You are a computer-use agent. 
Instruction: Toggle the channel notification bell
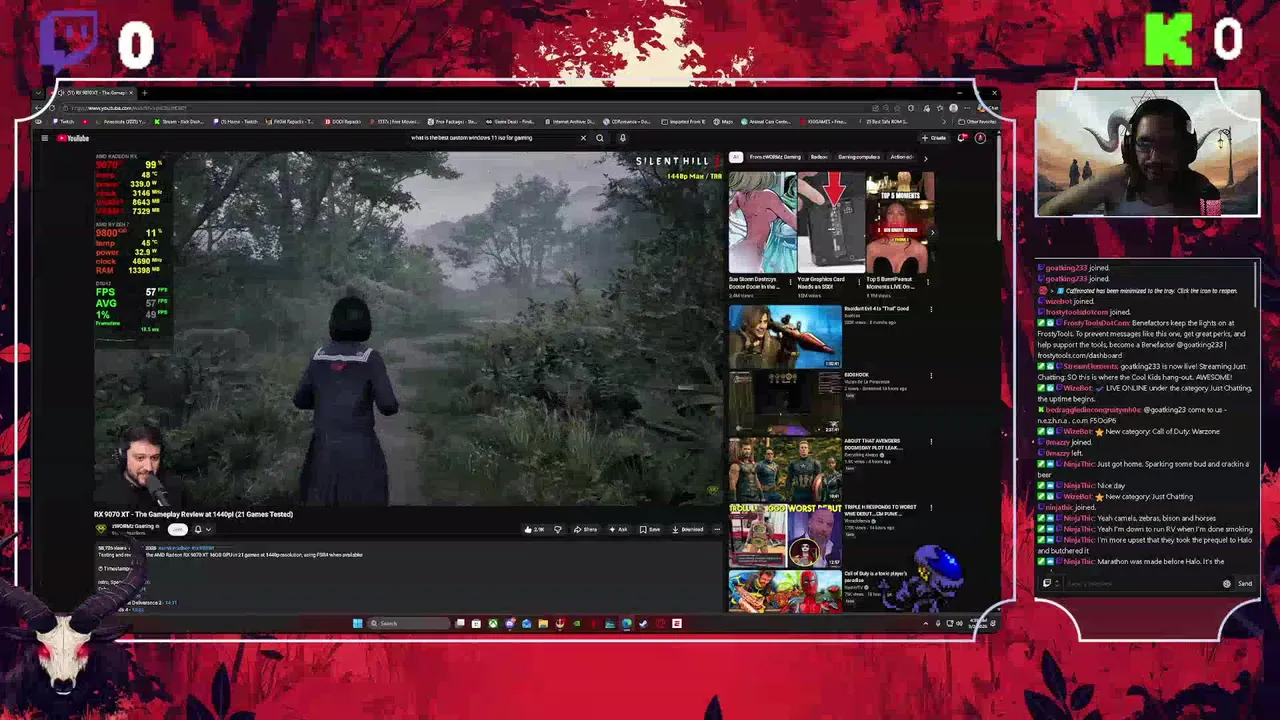click(198, 529)
